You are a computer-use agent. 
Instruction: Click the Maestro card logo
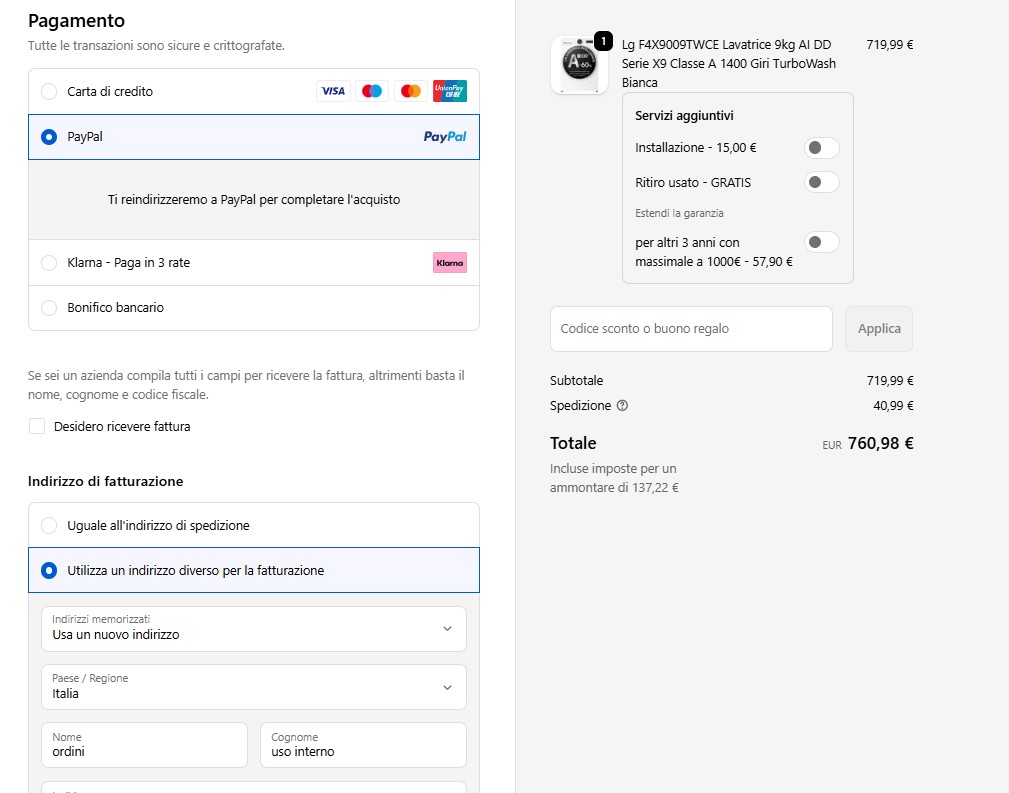[372, 91]
